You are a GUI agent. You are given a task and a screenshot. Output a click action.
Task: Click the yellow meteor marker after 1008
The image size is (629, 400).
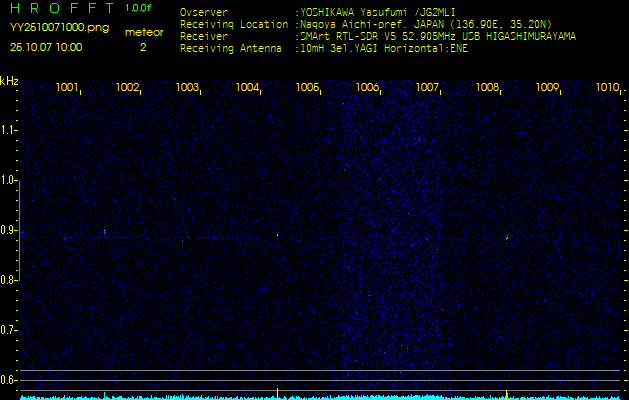point(507,394)
